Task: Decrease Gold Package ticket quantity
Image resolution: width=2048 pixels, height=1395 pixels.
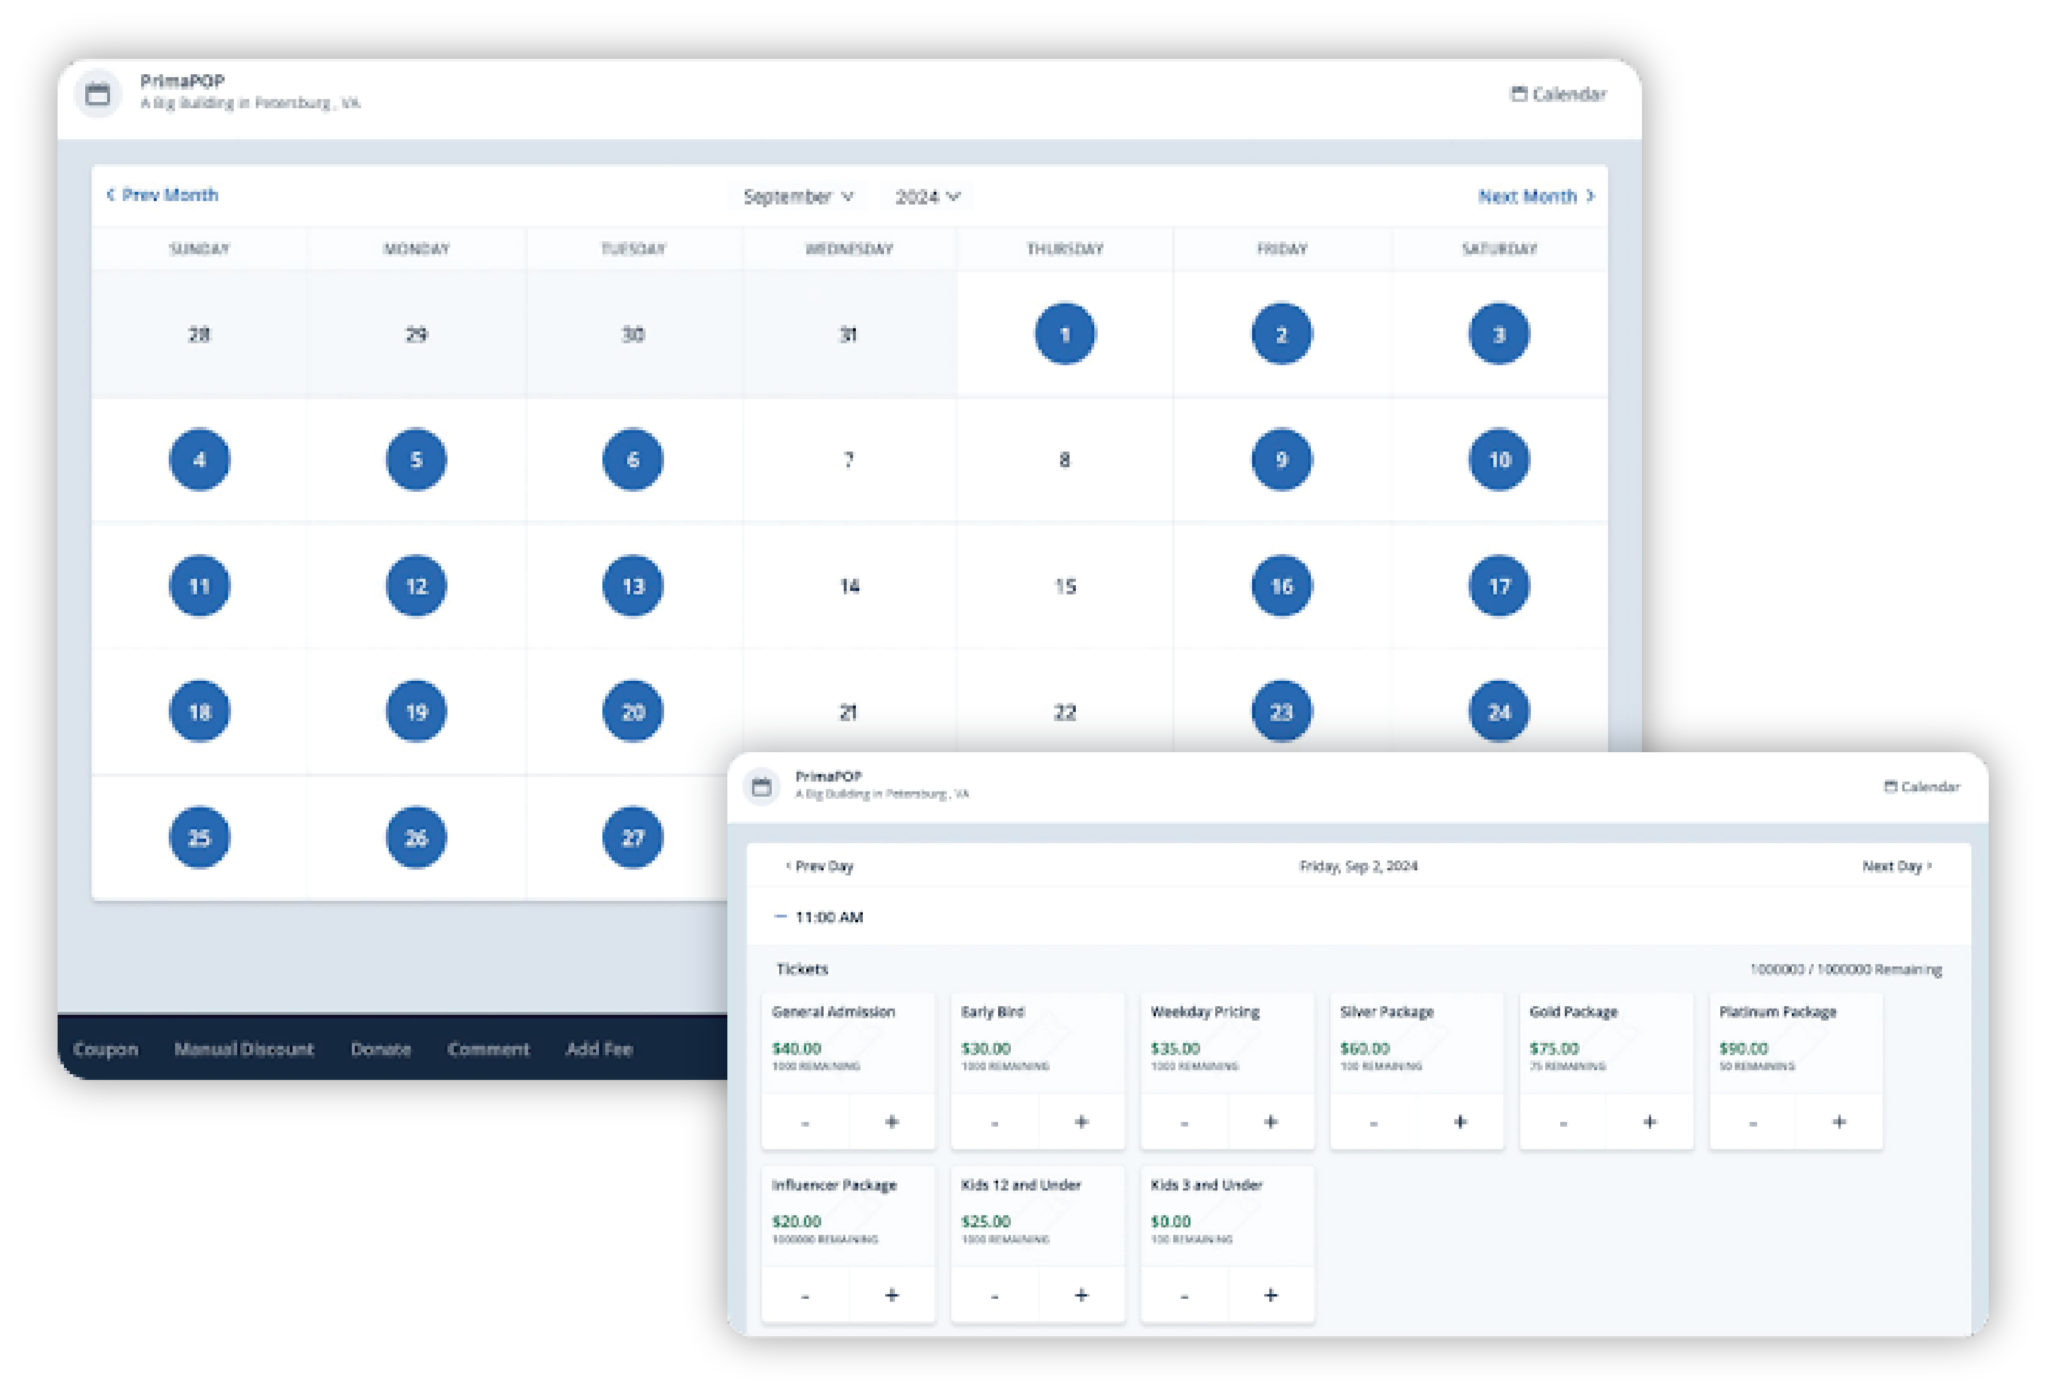Action: click(x=1563, y=1121)
